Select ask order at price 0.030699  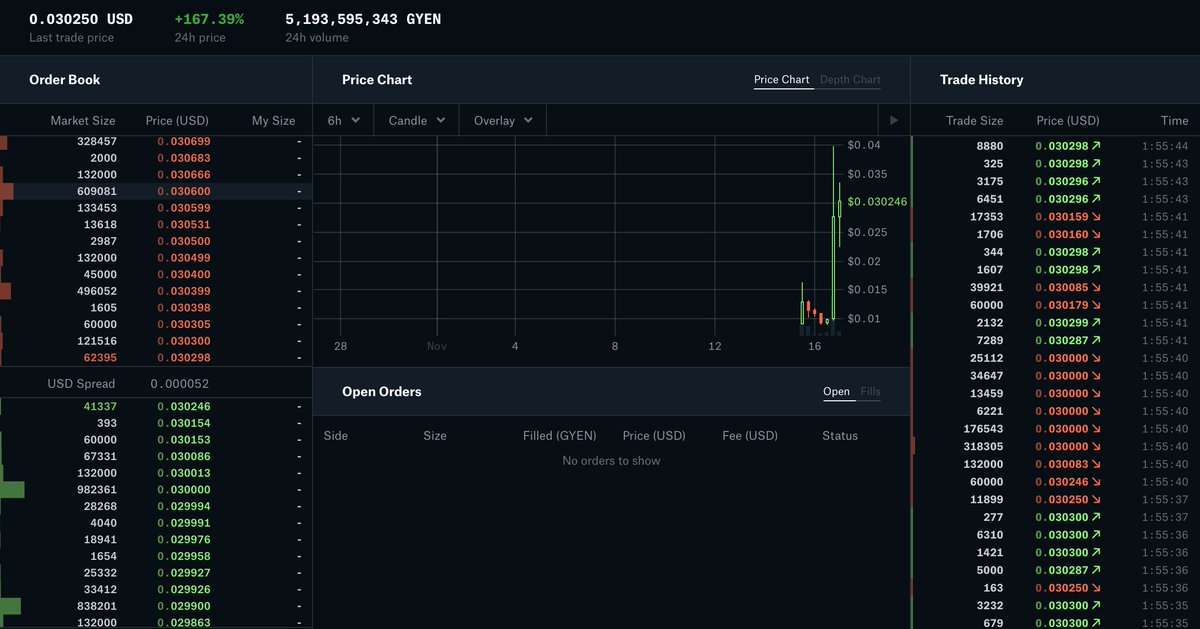(156, 142)
